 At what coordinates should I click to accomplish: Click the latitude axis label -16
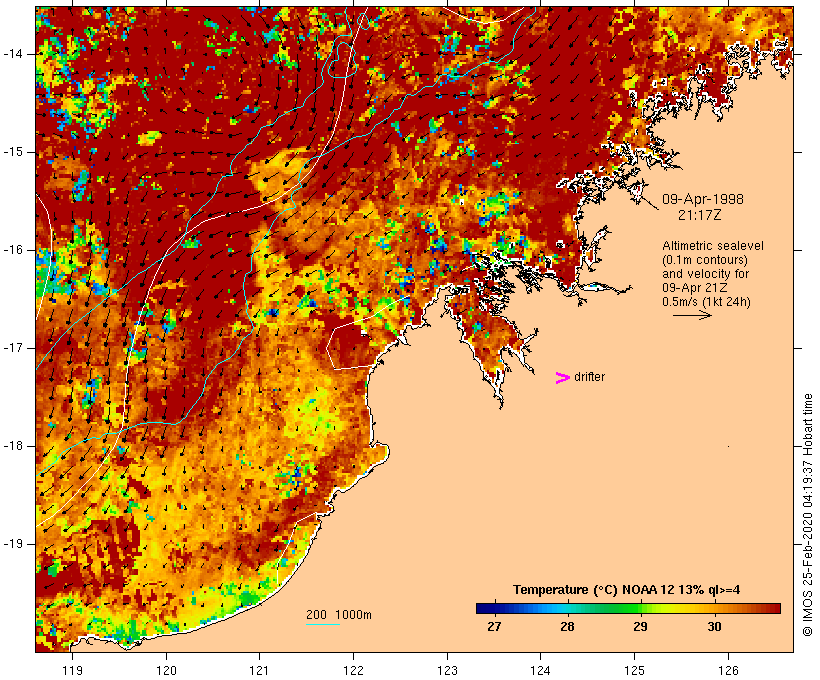click(13, 250)
